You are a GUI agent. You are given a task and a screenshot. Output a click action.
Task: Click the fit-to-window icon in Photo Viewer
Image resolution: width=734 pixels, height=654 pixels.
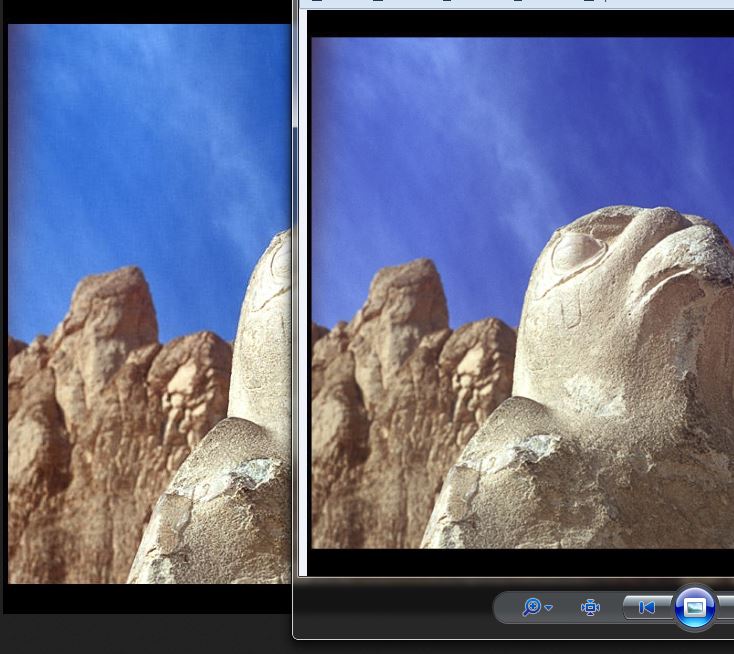[590, 607]
